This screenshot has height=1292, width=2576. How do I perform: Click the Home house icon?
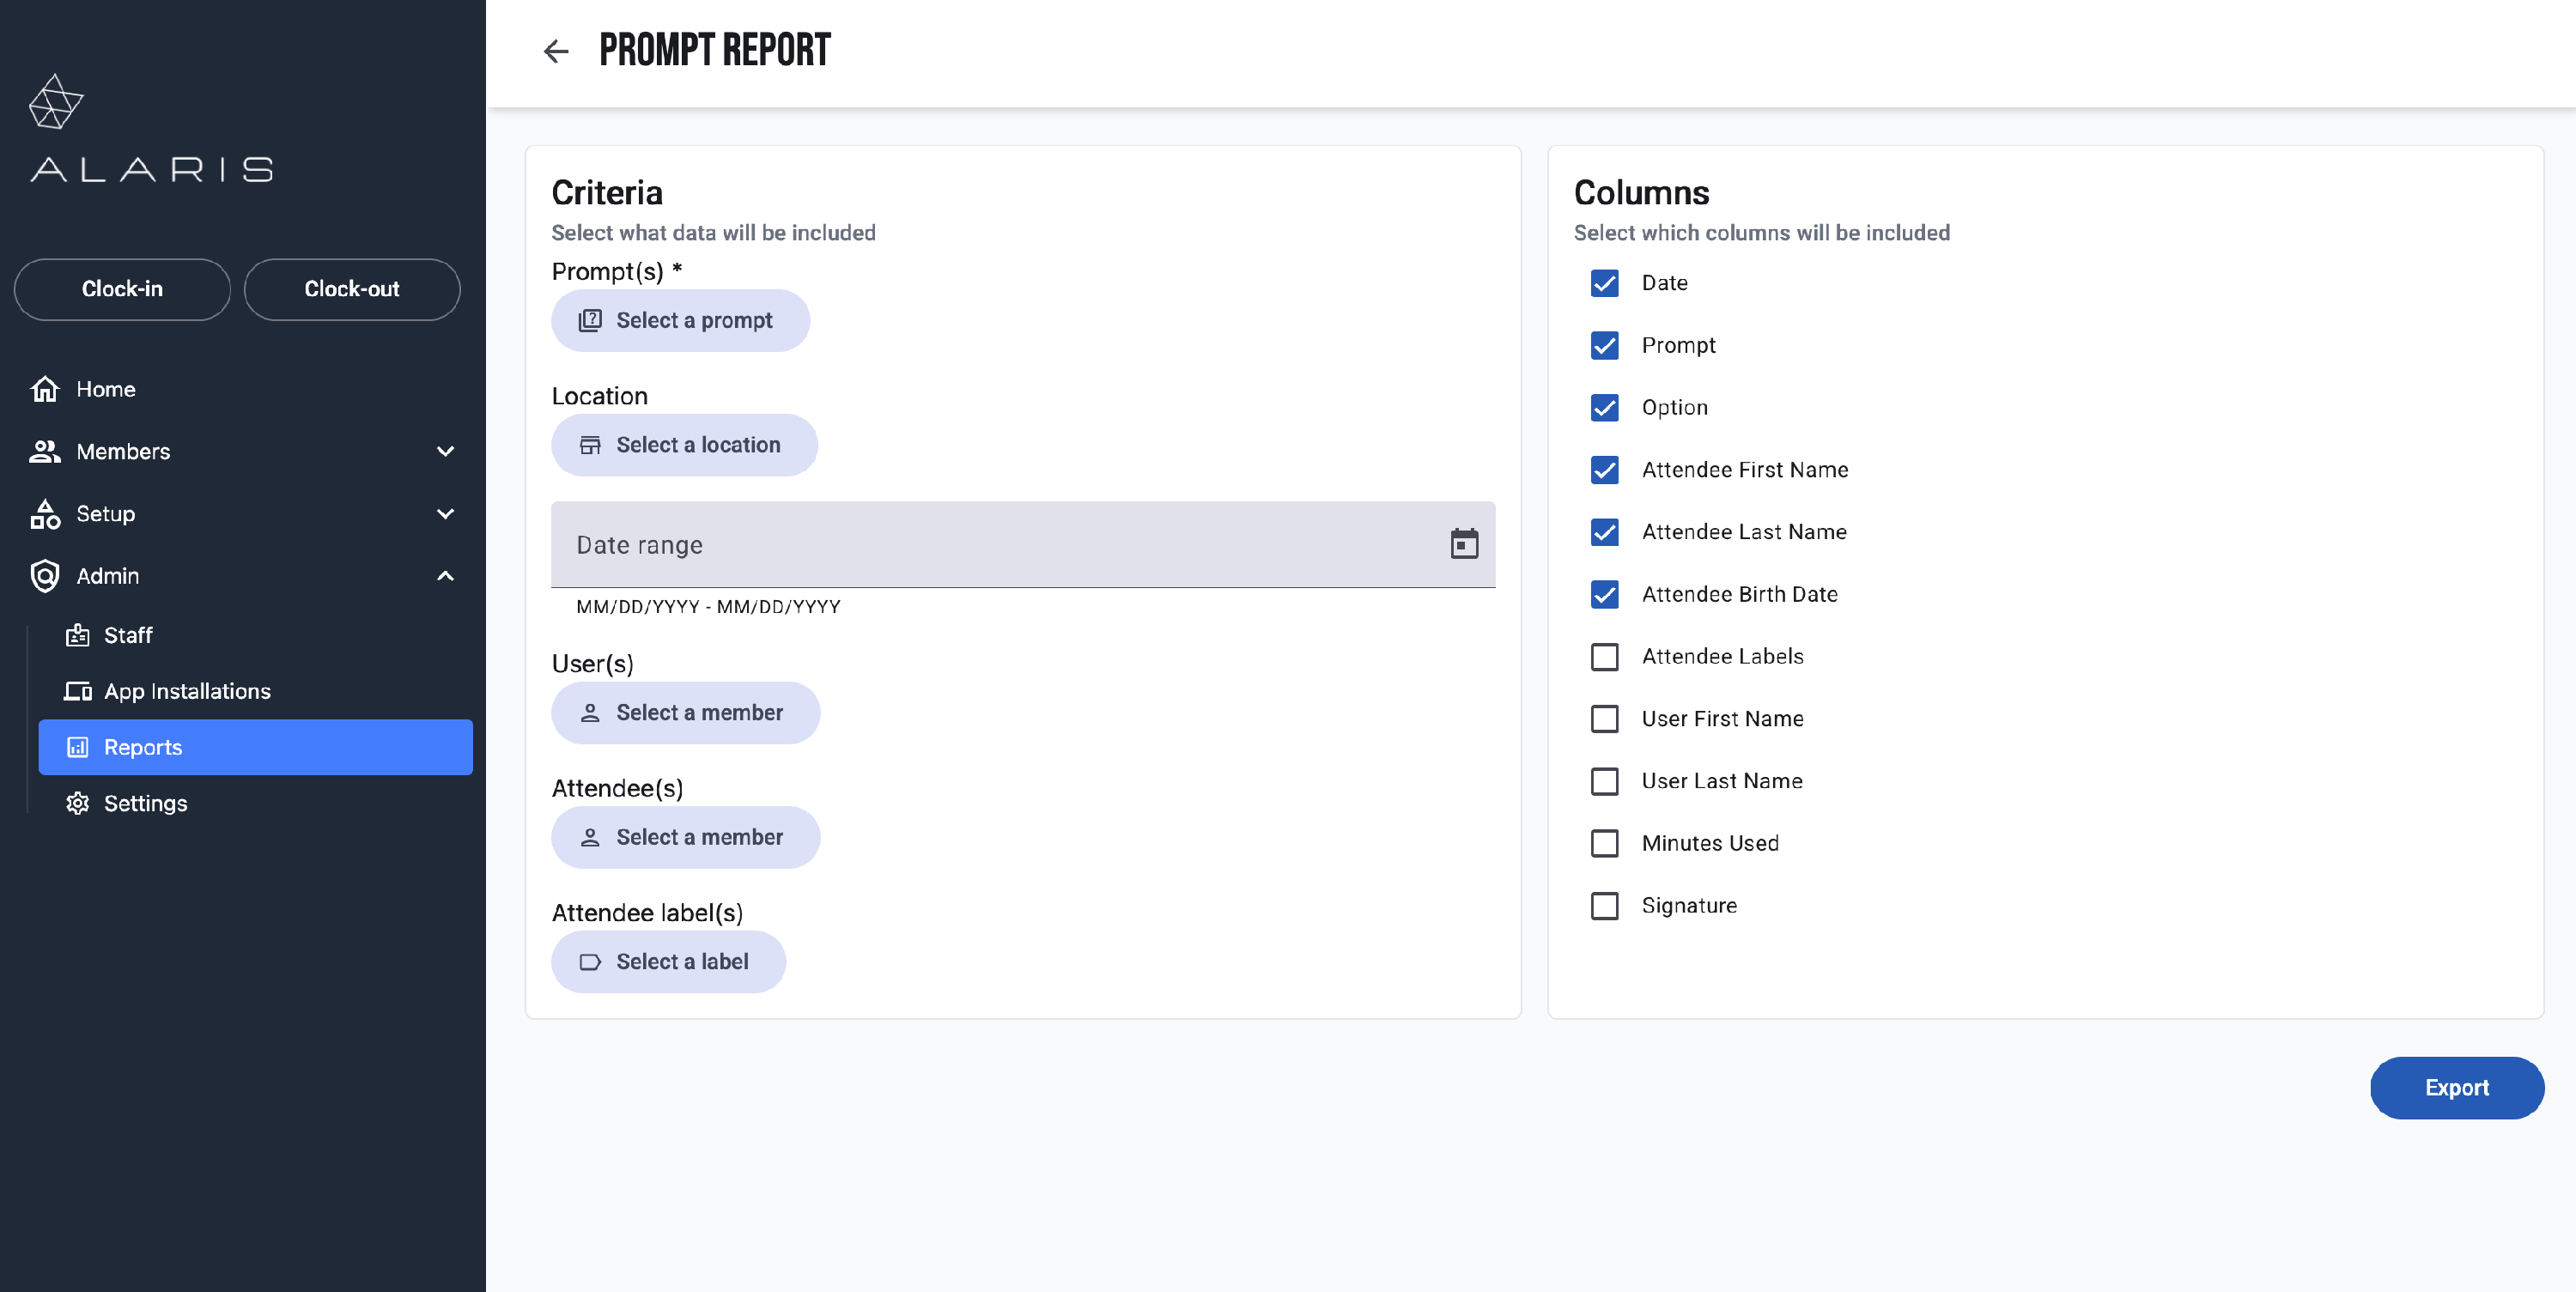(x=45, y=389)
